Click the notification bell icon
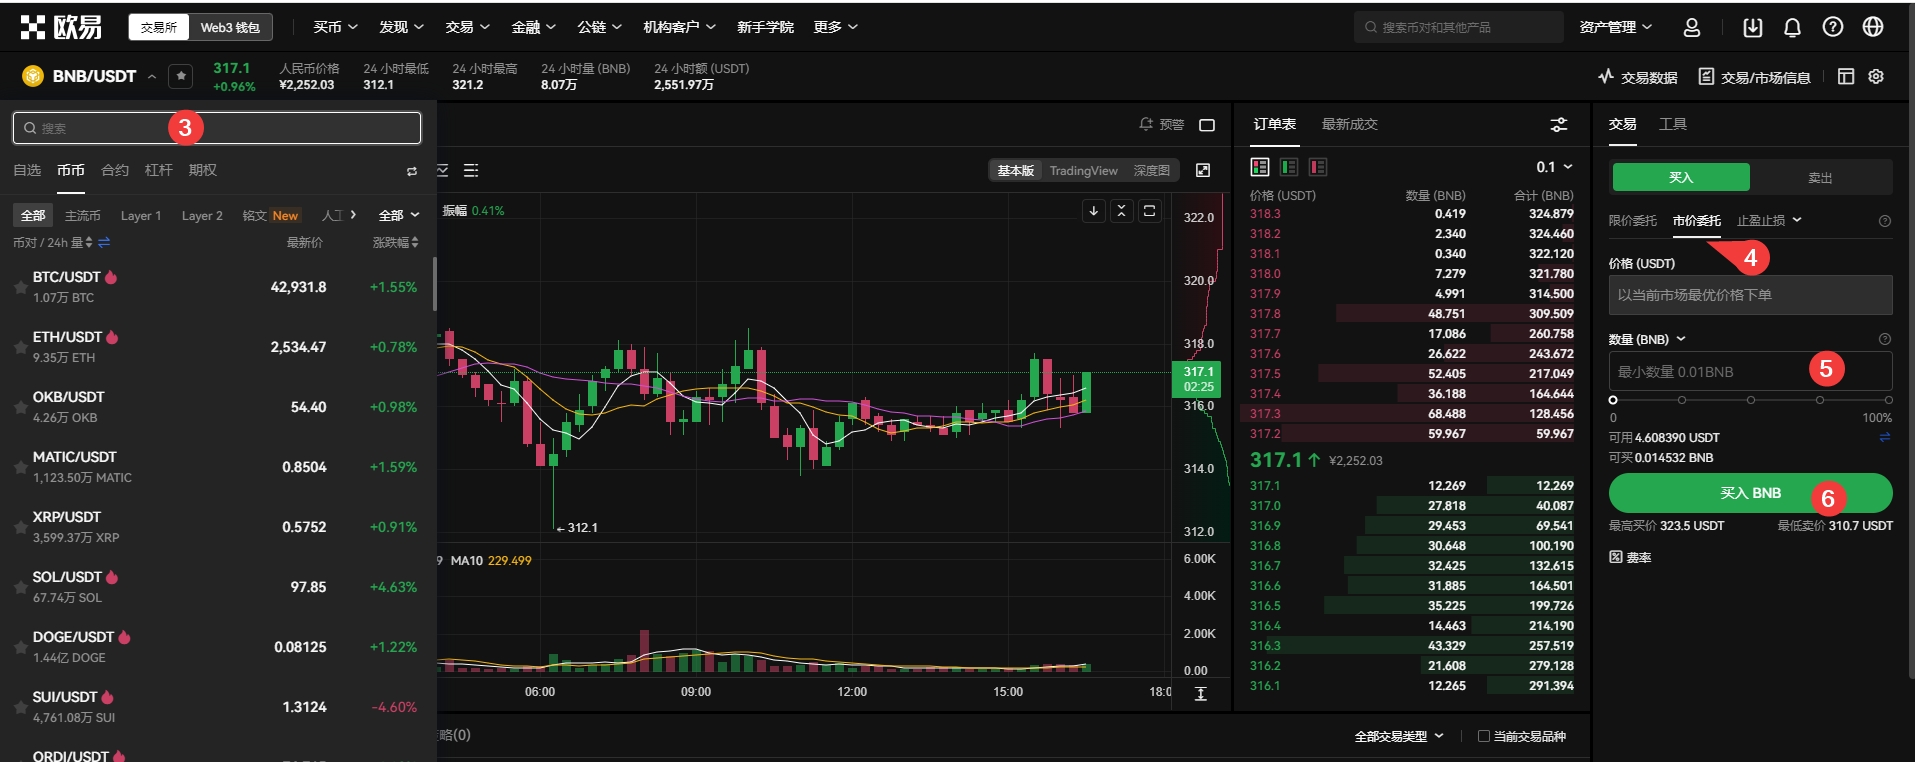Image resolution: width=1915 pixels, height=762 pixels. 1792,27
